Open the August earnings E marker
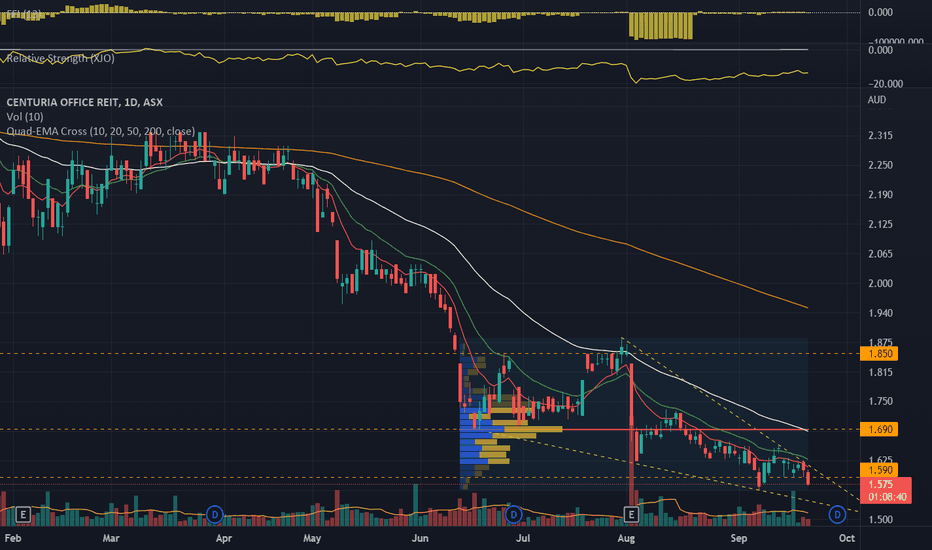Viewport: 932px width, 550px height. (x=631, y=514)
